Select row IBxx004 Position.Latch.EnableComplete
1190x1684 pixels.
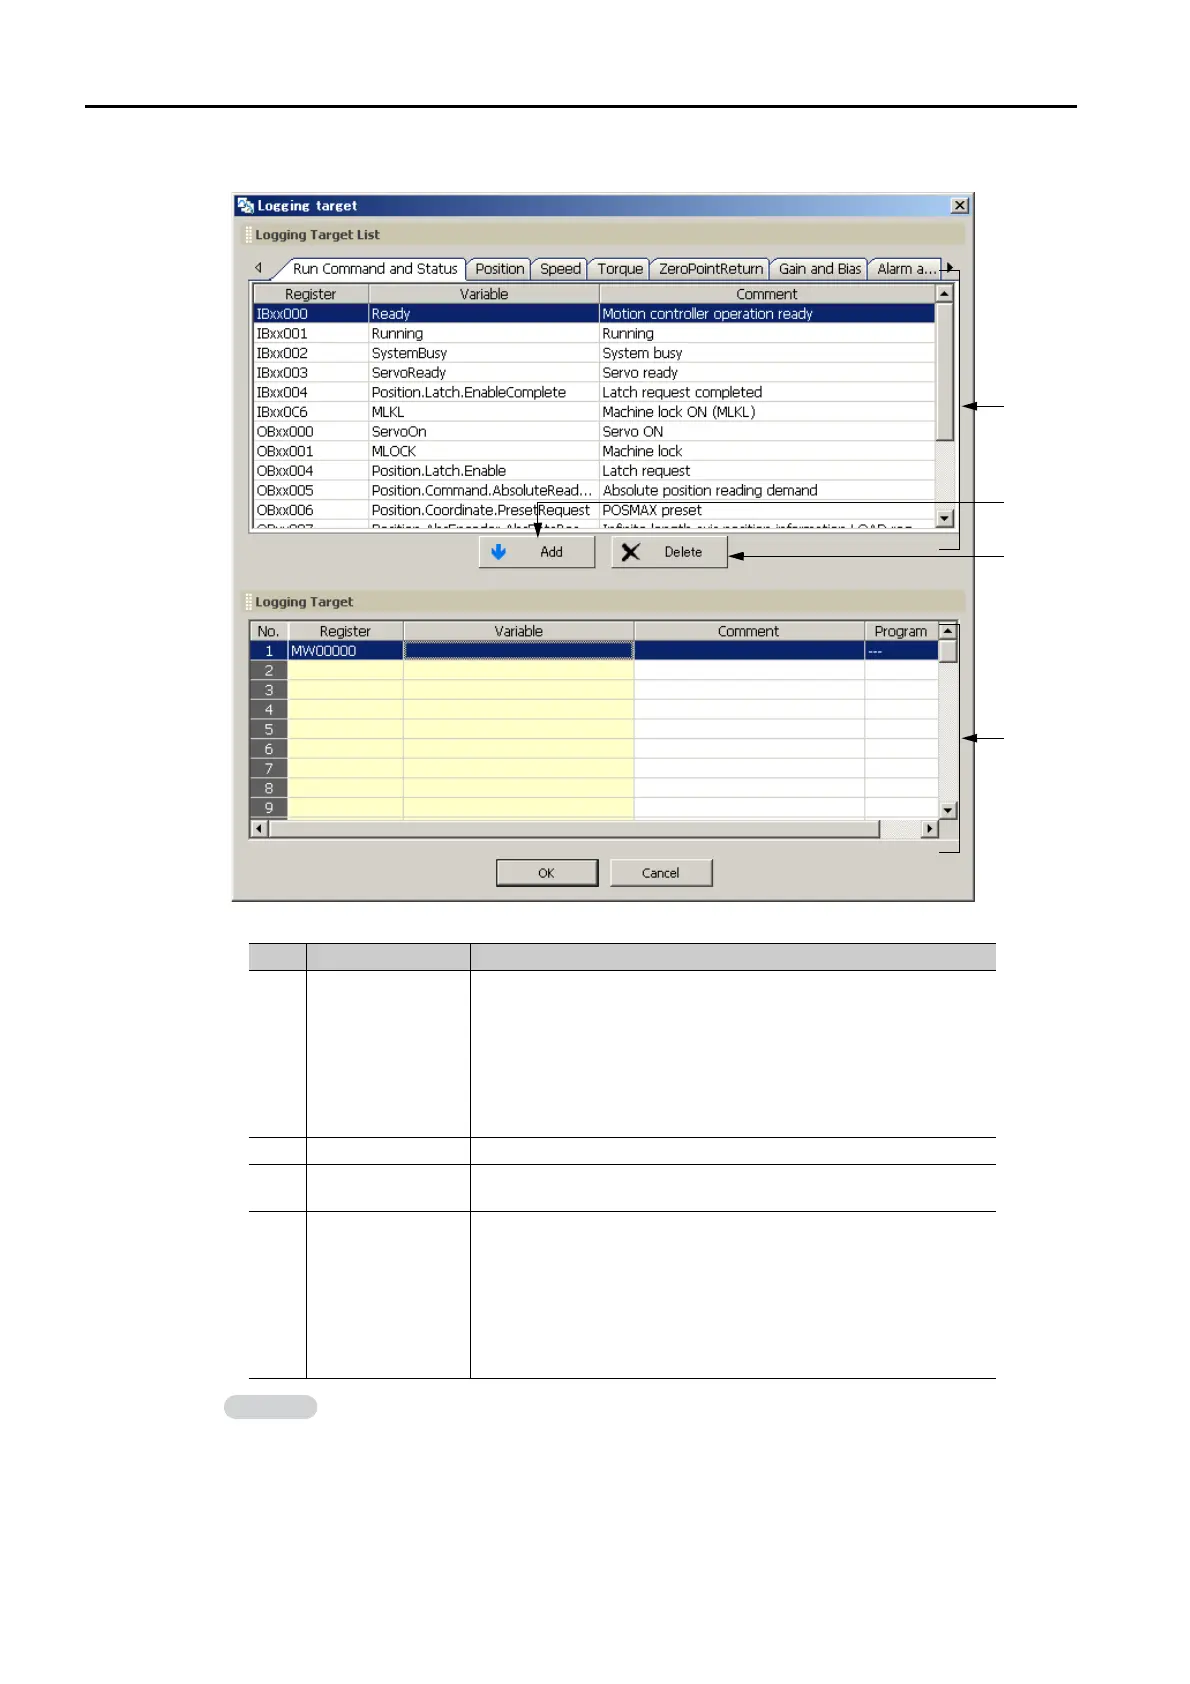pos(594,392)
